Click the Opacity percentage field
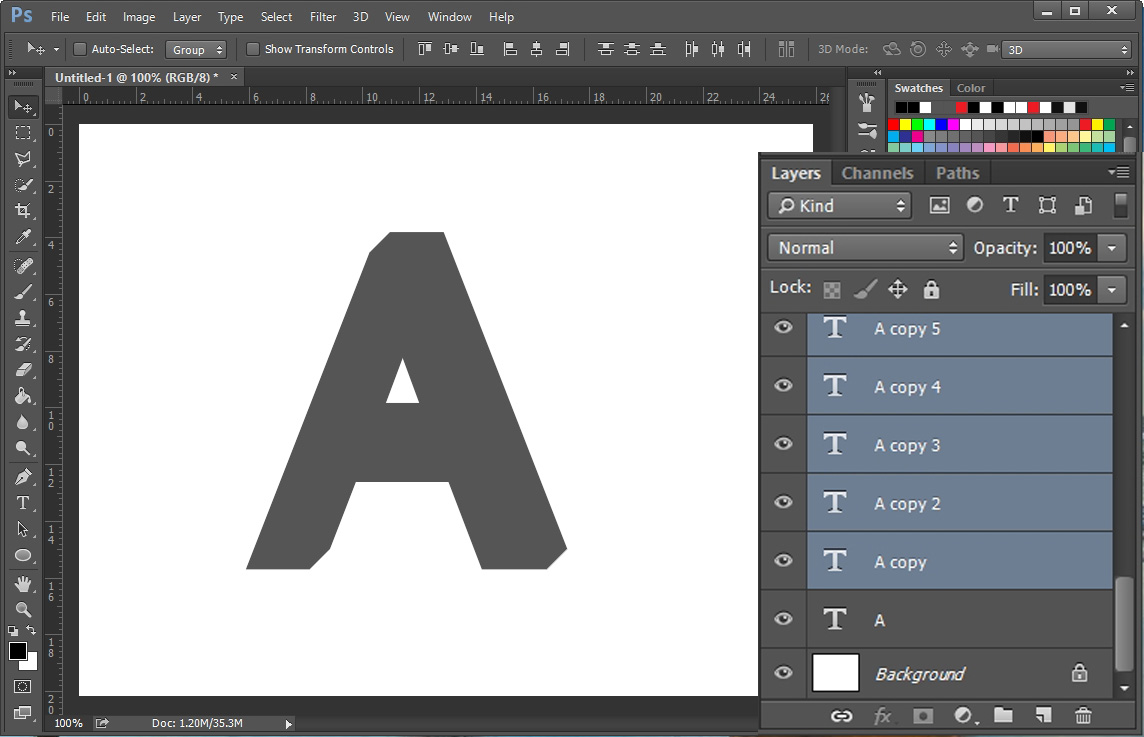 pos(1070,248)
